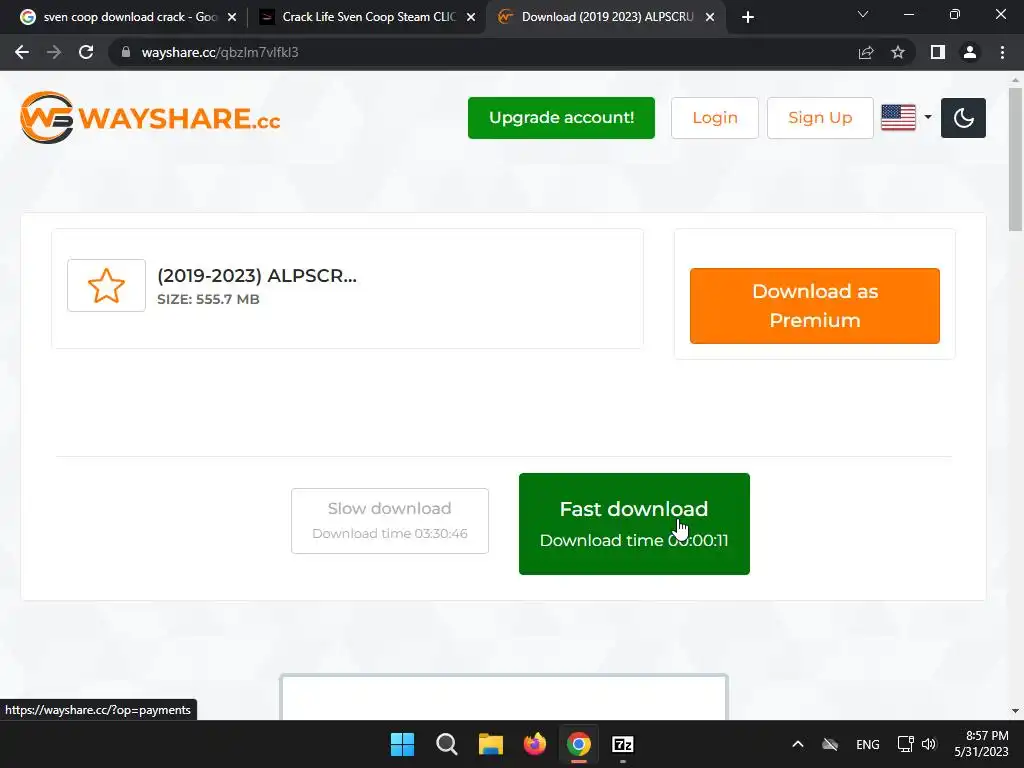Close the sven coop download crack tab
Image resolution: width=1024 pixels, height=768 pixels.
pyautogui.click(x=232, y=17)
